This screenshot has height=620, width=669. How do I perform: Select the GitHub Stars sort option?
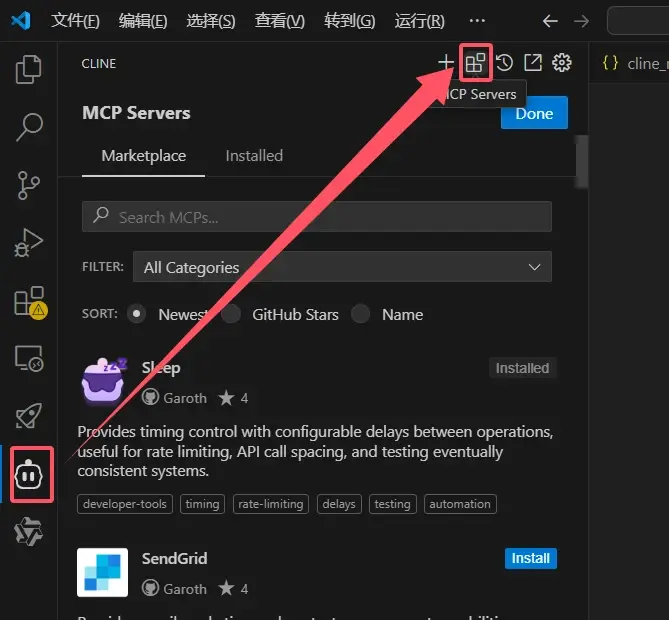tap(231, 314)
